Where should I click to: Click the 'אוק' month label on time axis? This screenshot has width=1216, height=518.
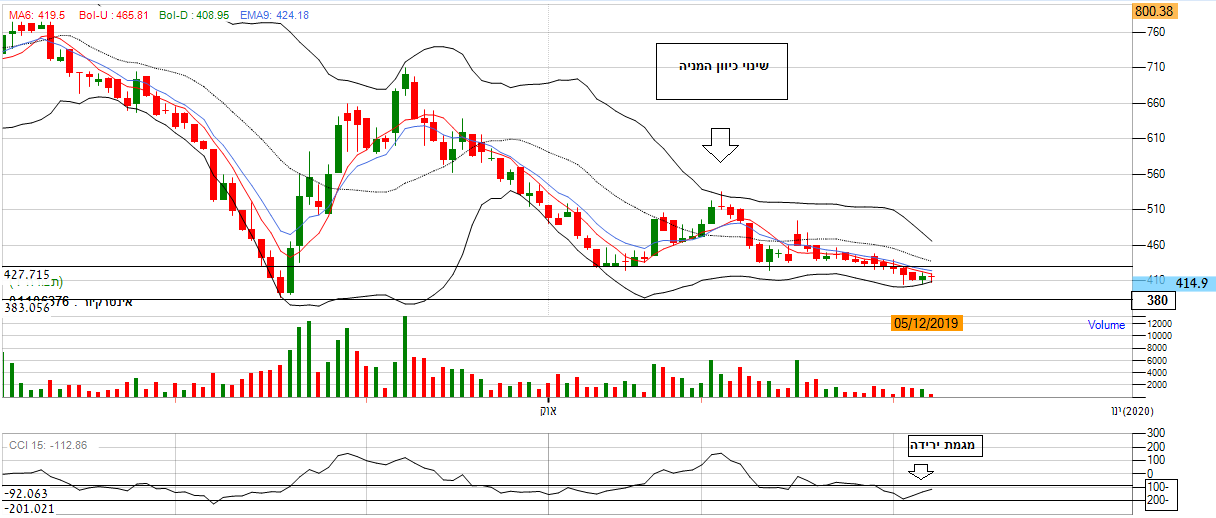coord(546,411)
